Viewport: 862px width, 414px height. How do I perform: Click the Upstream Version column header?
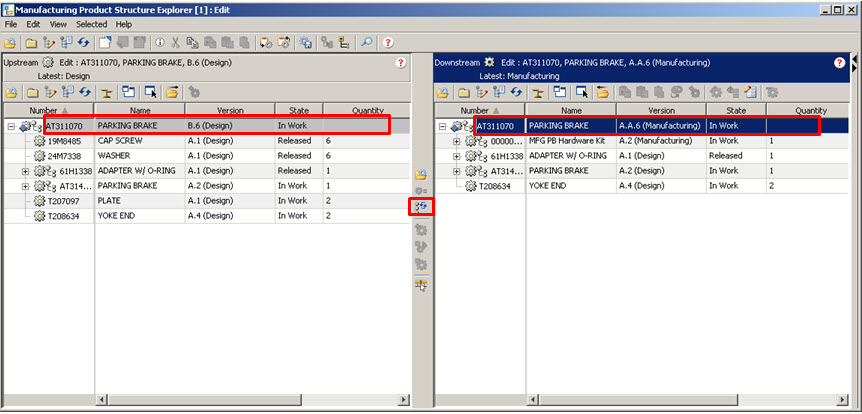pyautogui.click(x=230, y=111)
